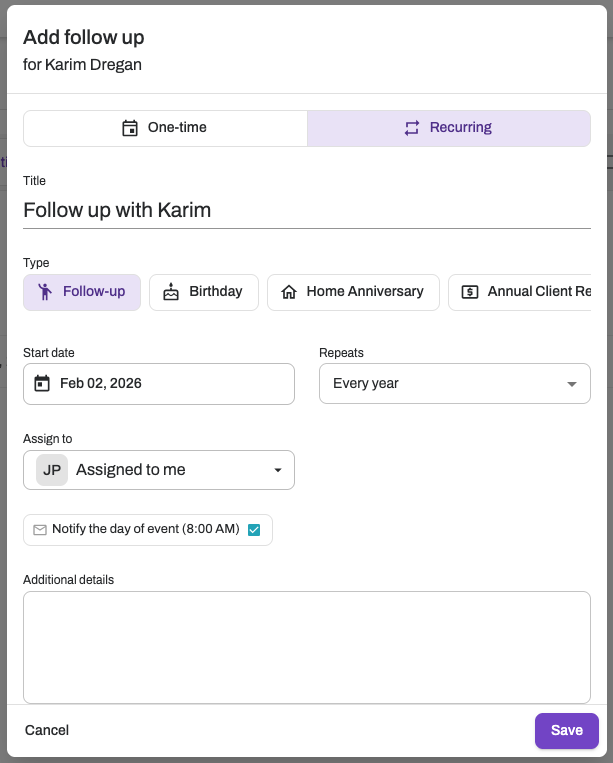Switch to the One-time tab
Screen dimensions: 613x763
point(165,128)
